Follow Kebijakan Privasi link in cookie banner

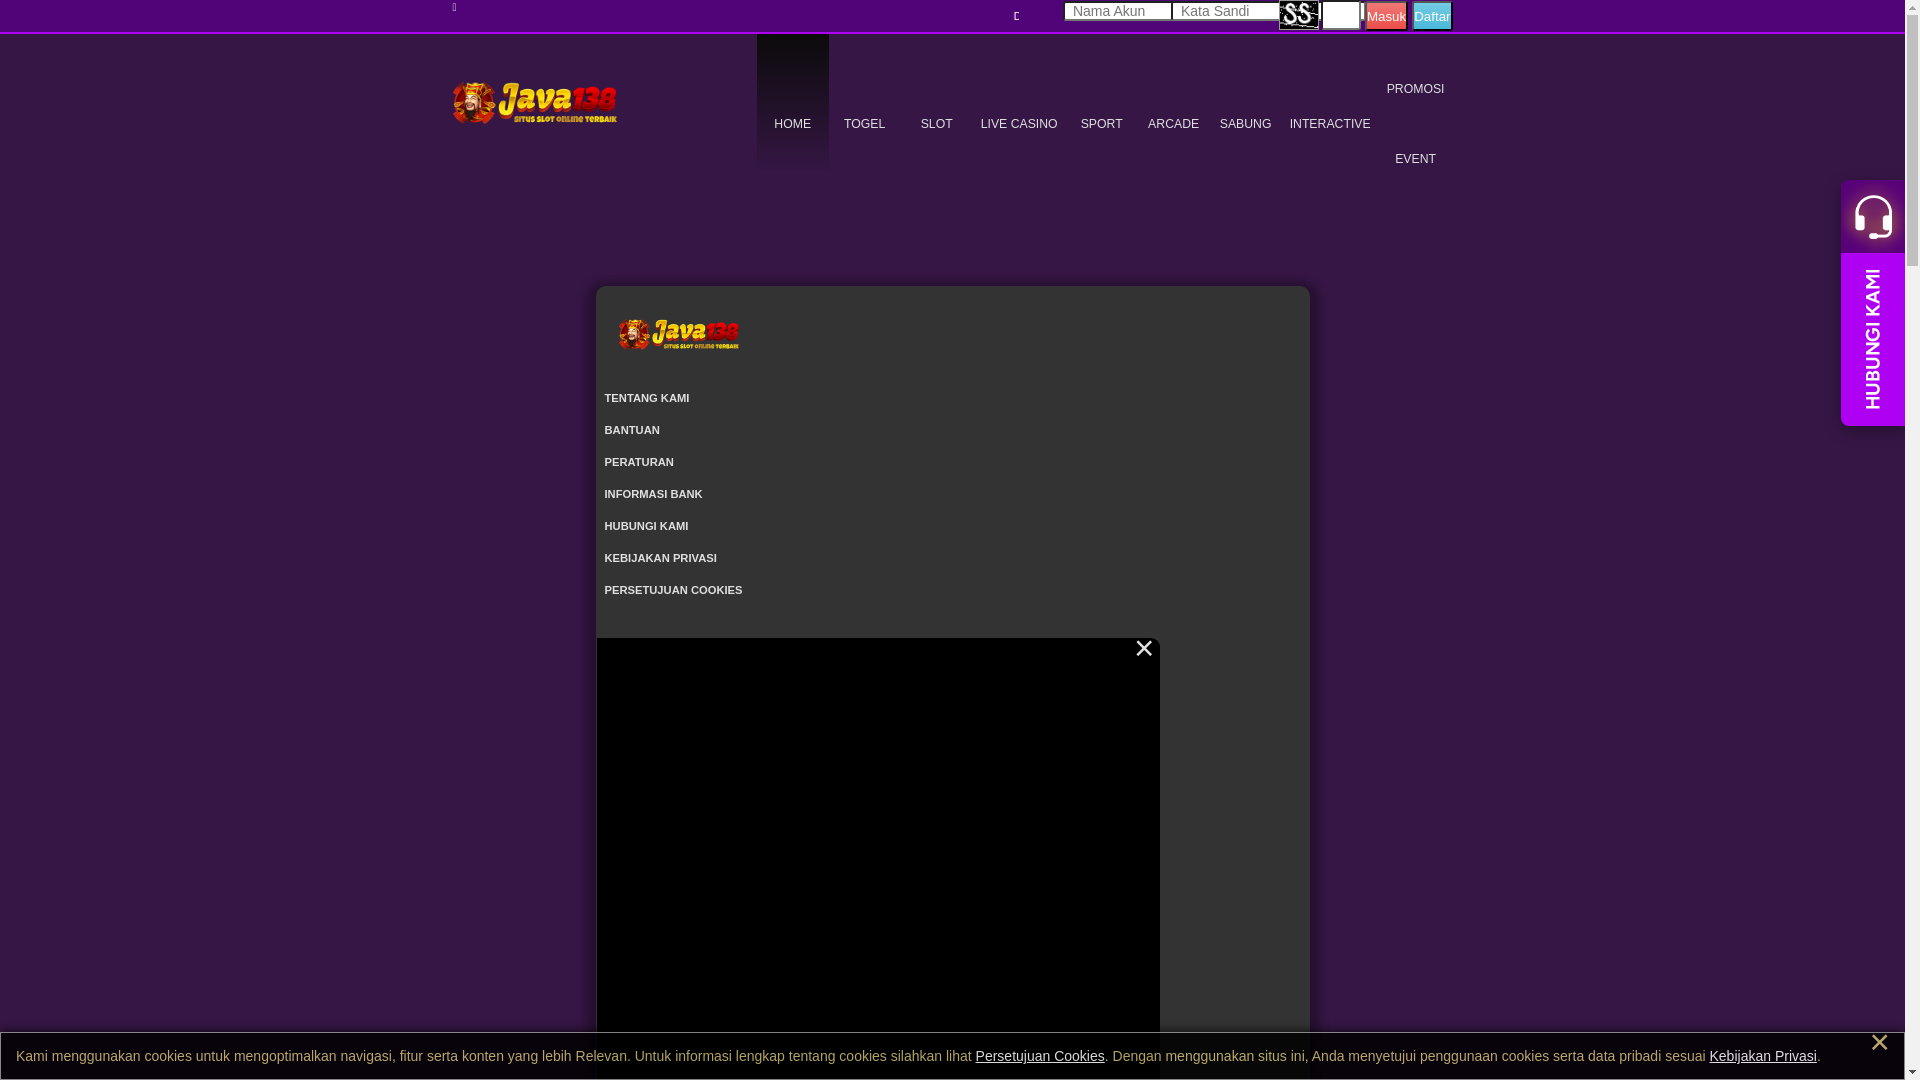(1763, 1056)
